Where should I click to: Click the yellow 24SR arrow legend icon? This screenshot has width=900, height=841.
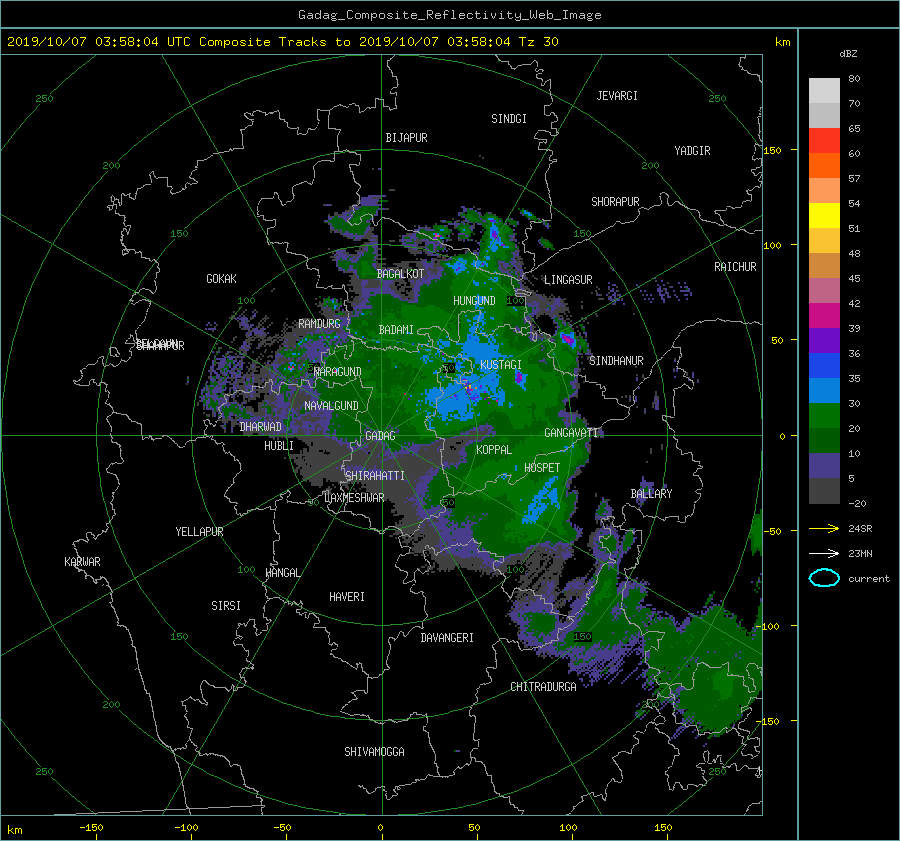click(824, 529)
